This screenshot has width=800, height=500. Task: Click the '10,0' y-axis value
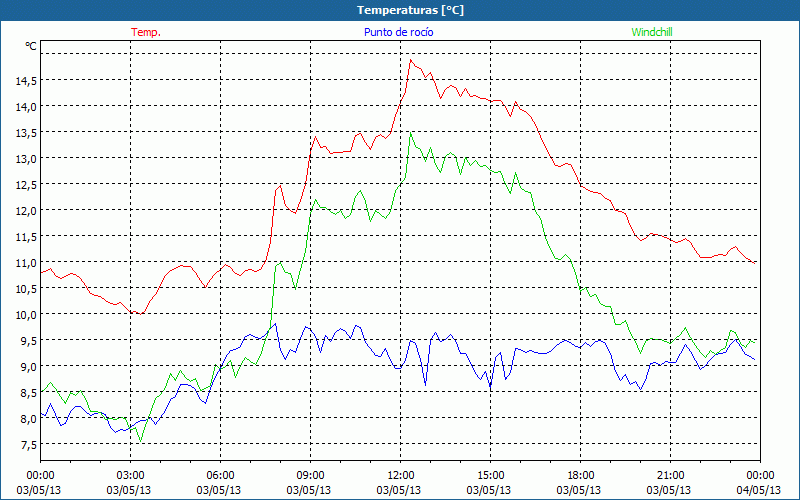click(x=26, y=314)
